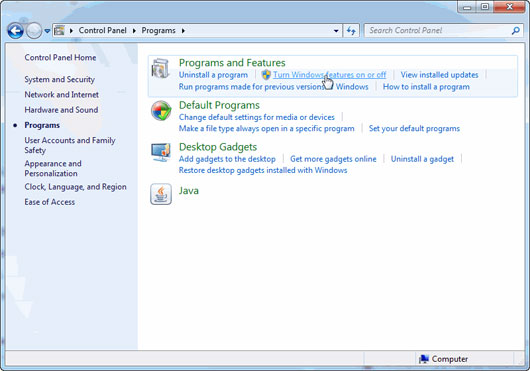Click the Programs and Features icon
This screenshot has width=530, height=371.
[160, 69]
